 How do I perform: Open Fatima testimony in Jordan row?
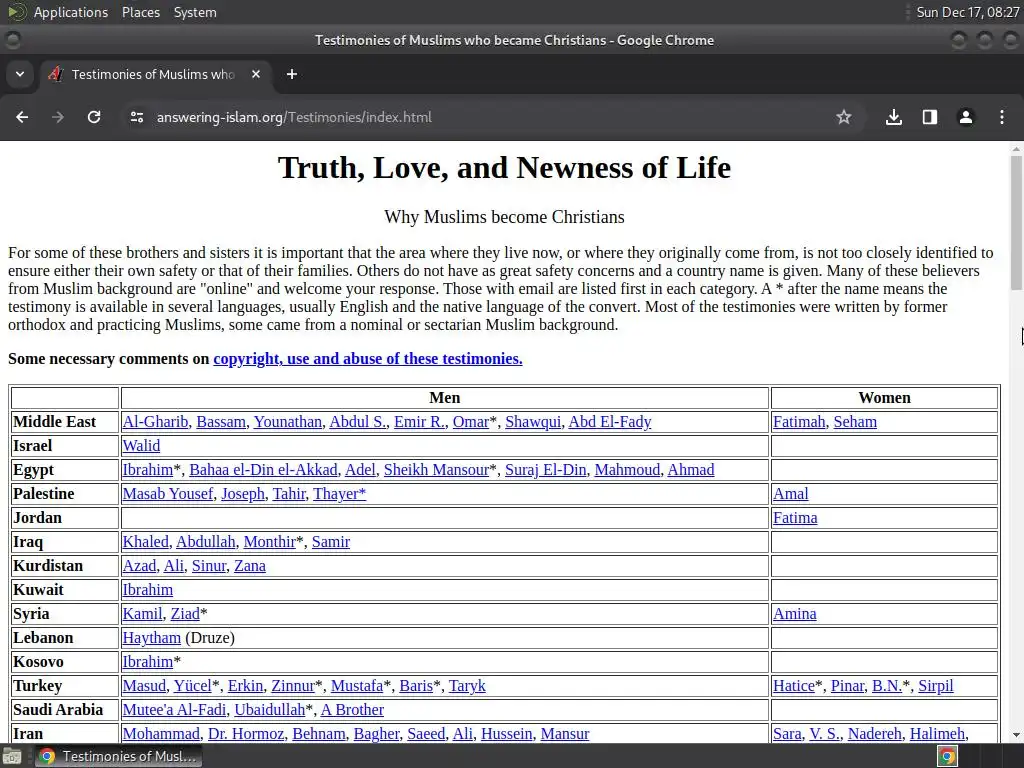pos(795,518)
